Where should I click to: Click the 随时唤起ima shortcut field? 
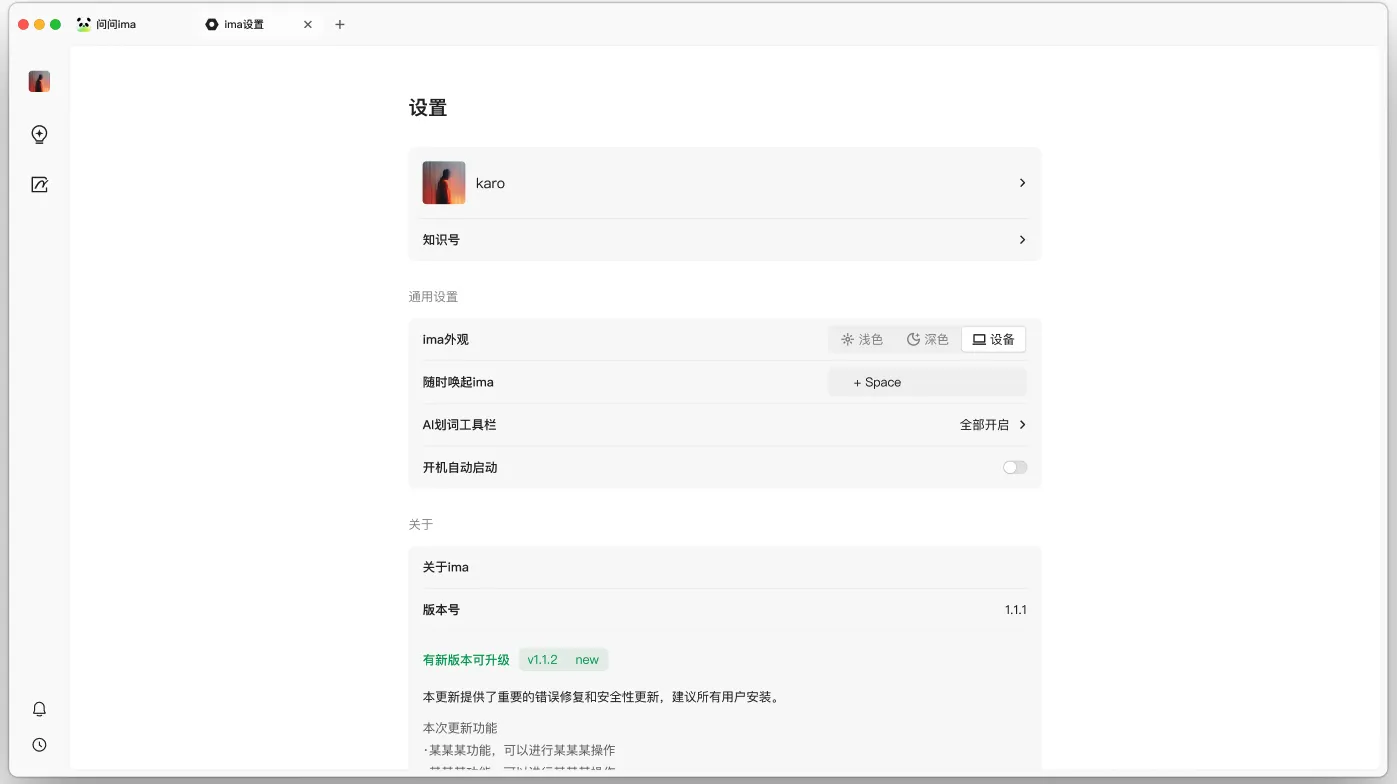point(927,382)
